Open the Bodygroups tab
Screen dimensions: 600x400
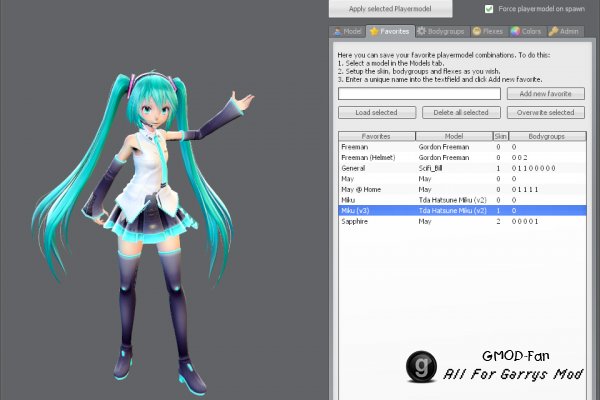(x=441, y=31)
